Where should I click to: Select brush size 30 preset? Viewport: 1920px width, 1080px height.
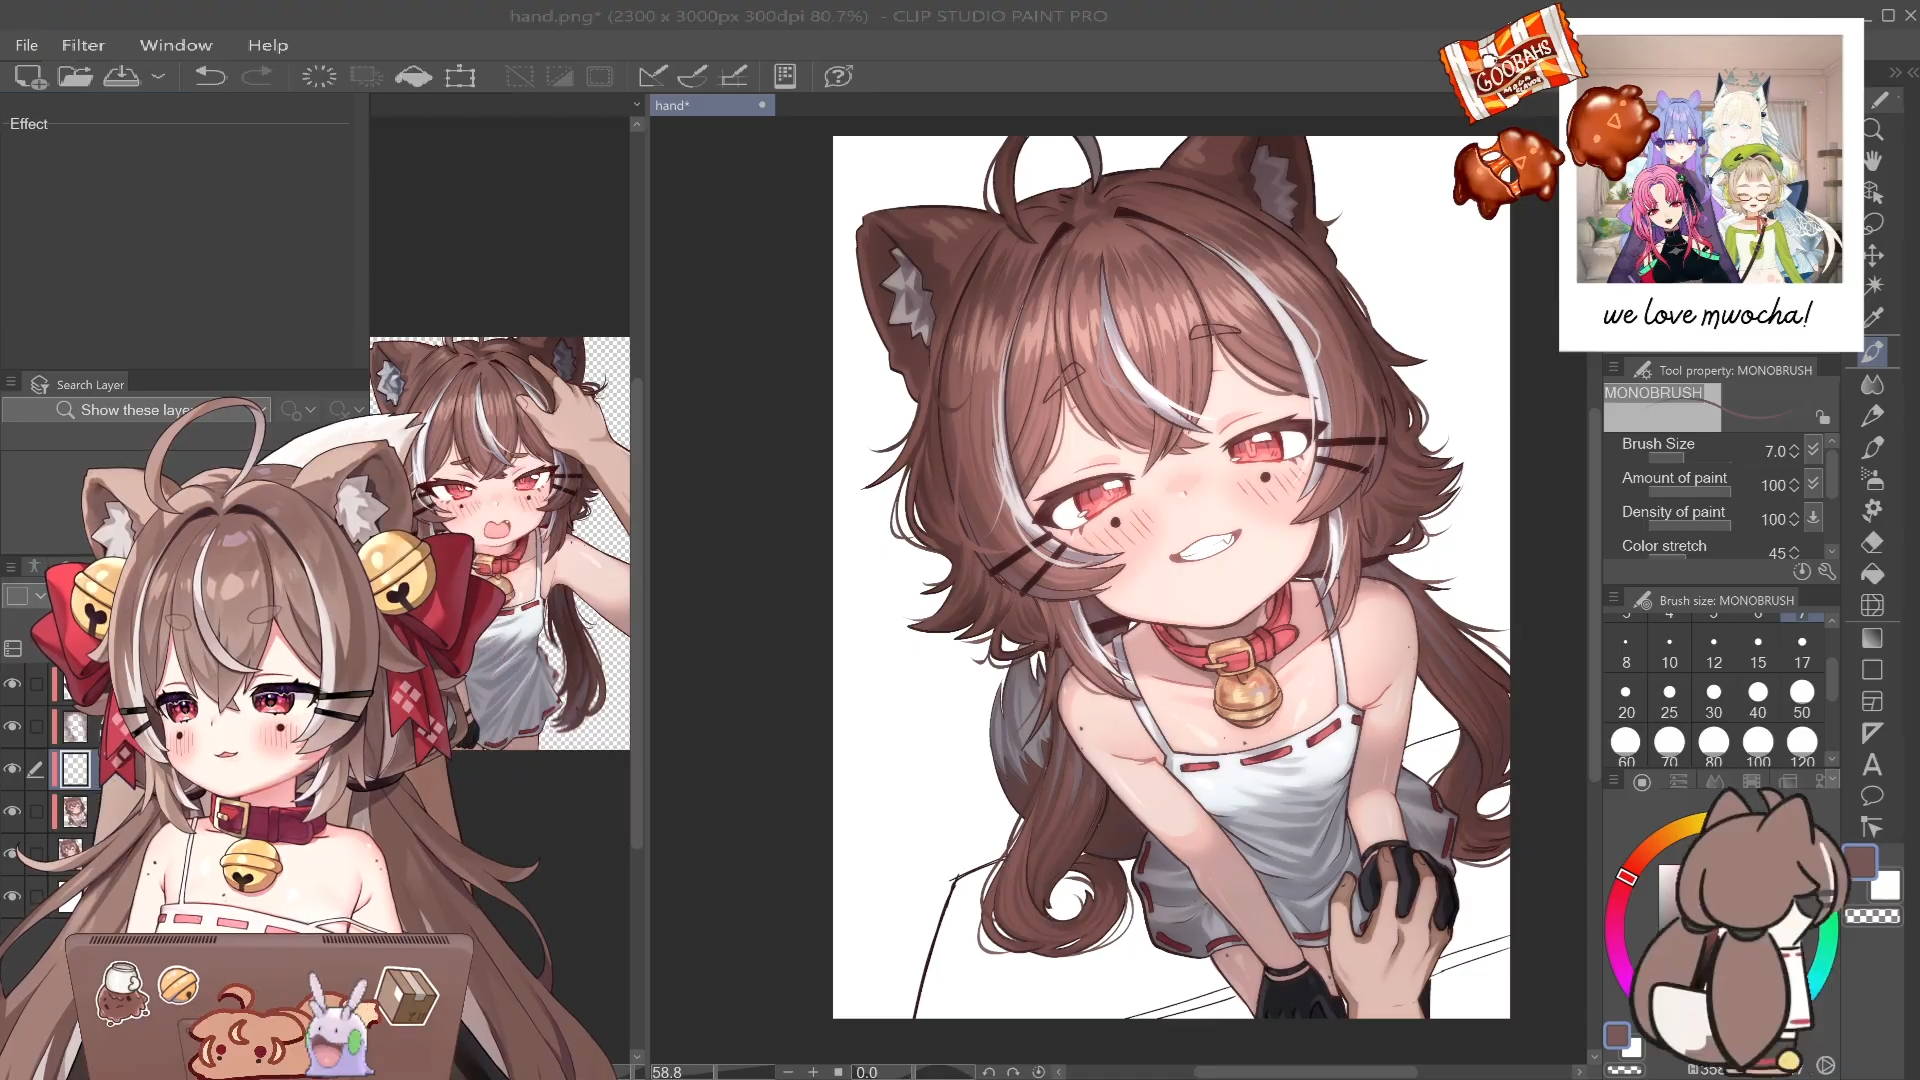coord(1714,699)
